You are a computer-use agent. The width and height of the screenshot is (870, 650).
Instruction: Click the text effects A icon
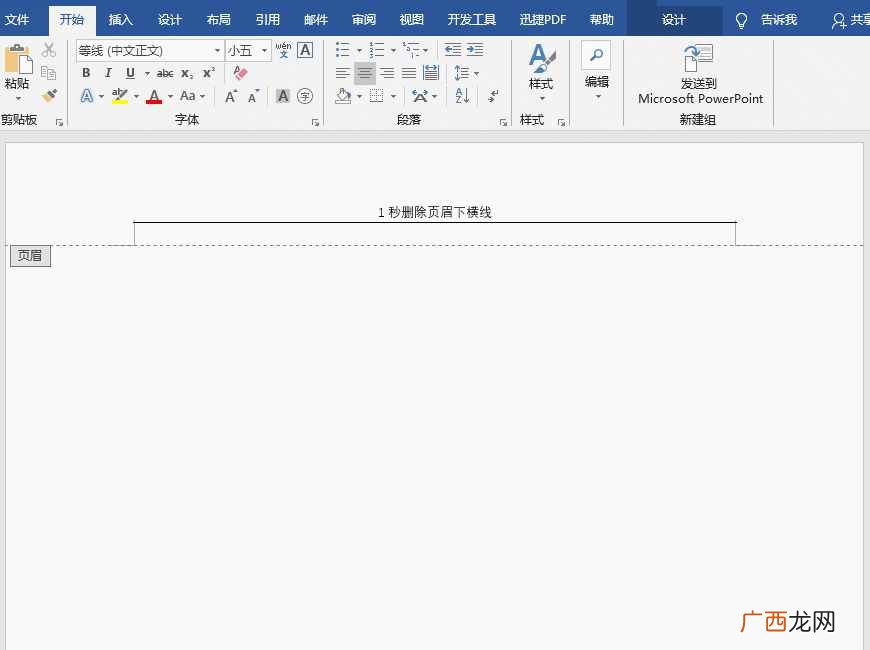(87, 96)
